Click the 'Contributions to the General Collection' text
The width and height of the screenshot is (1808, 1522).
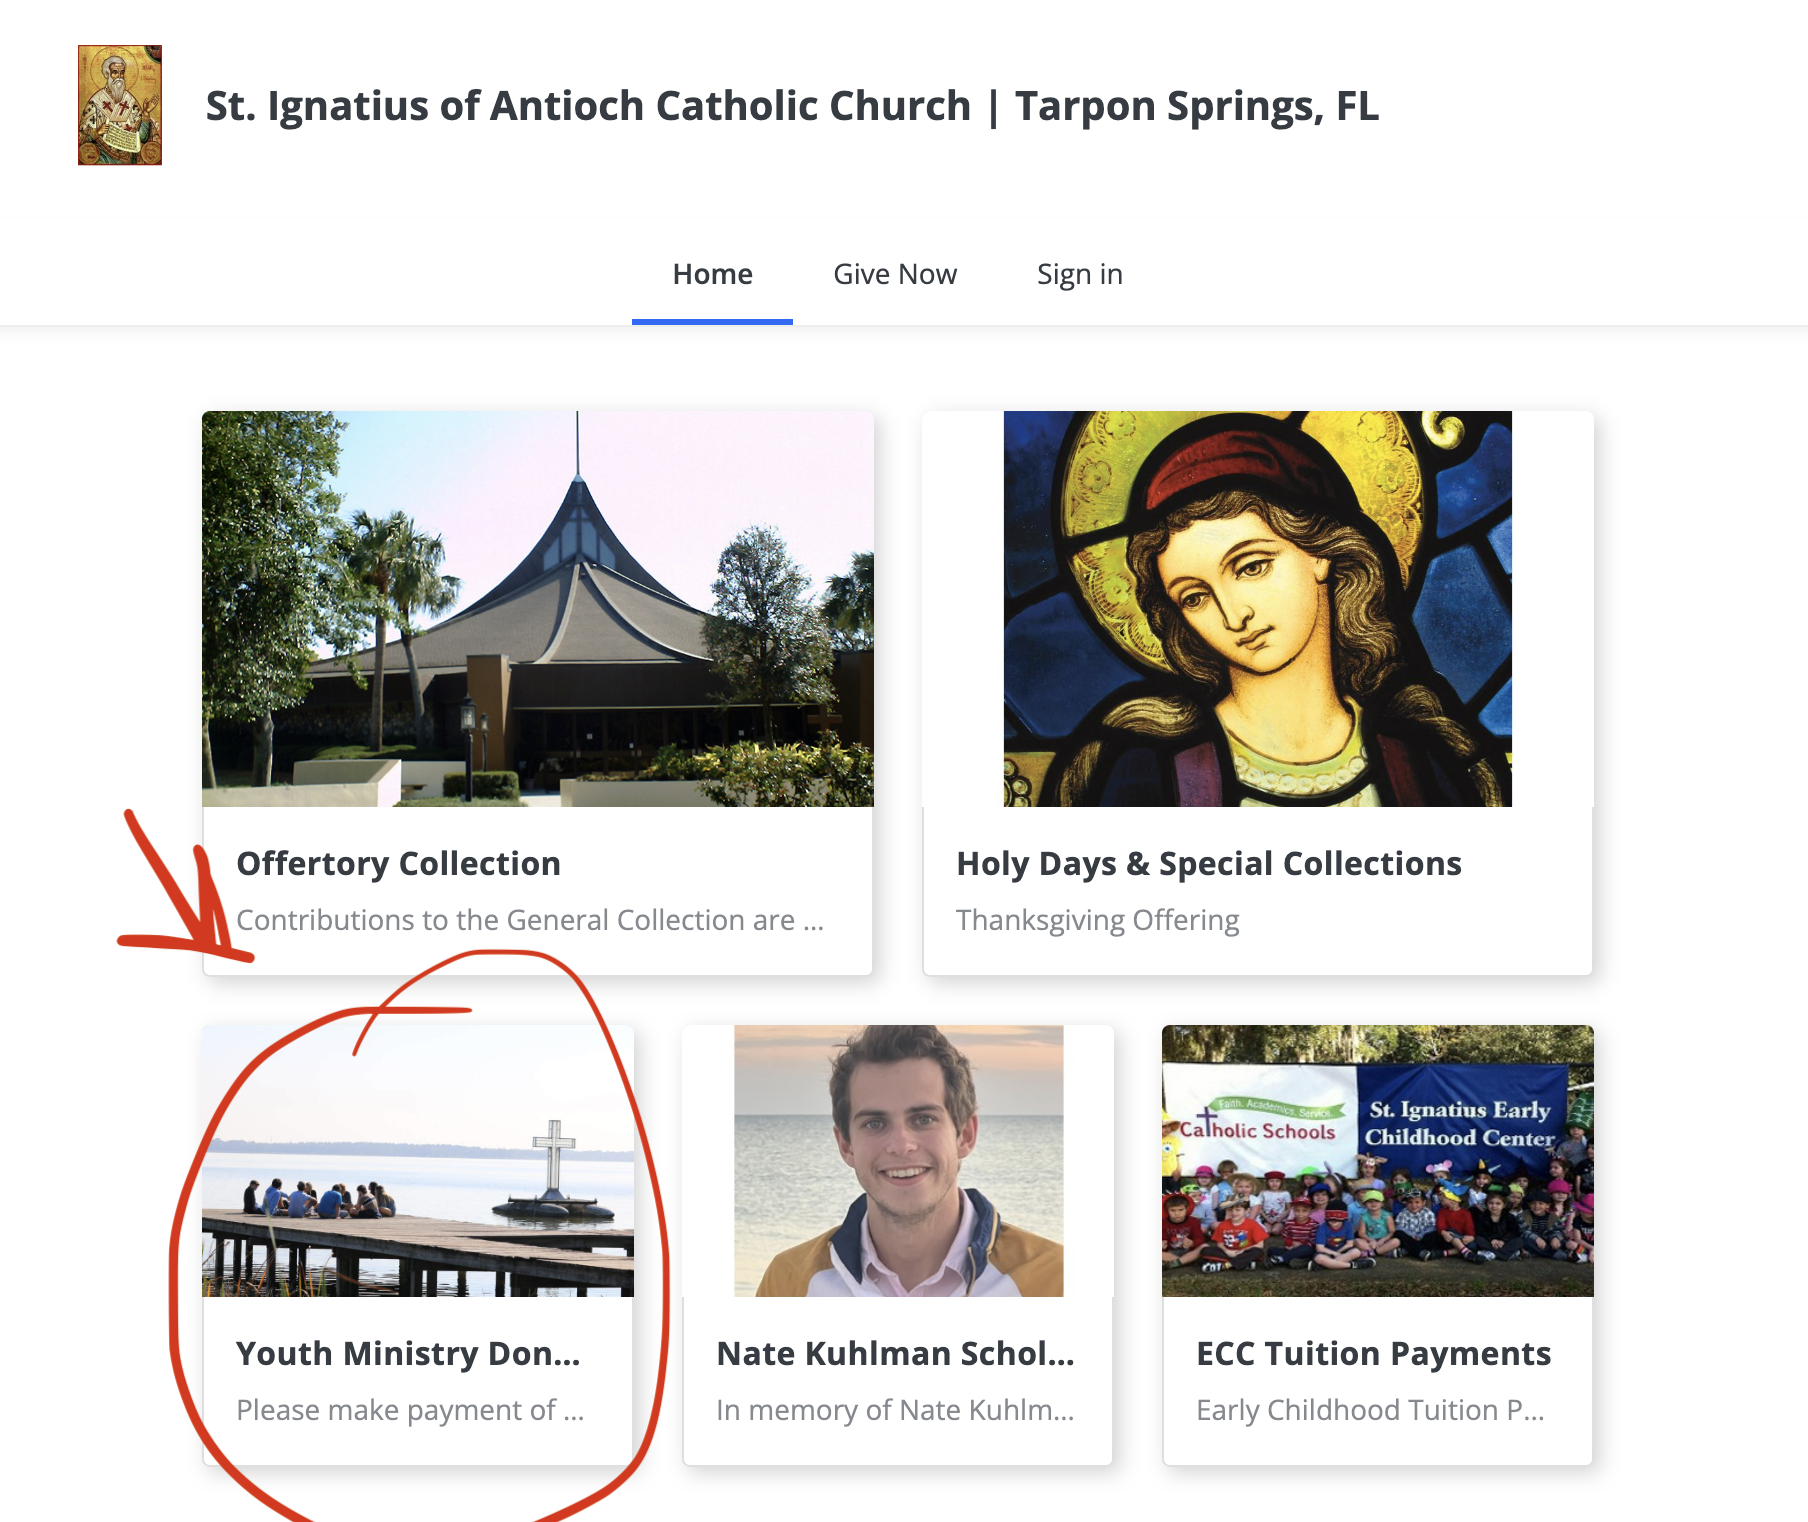pyautogui.click(x=531, y=920)
